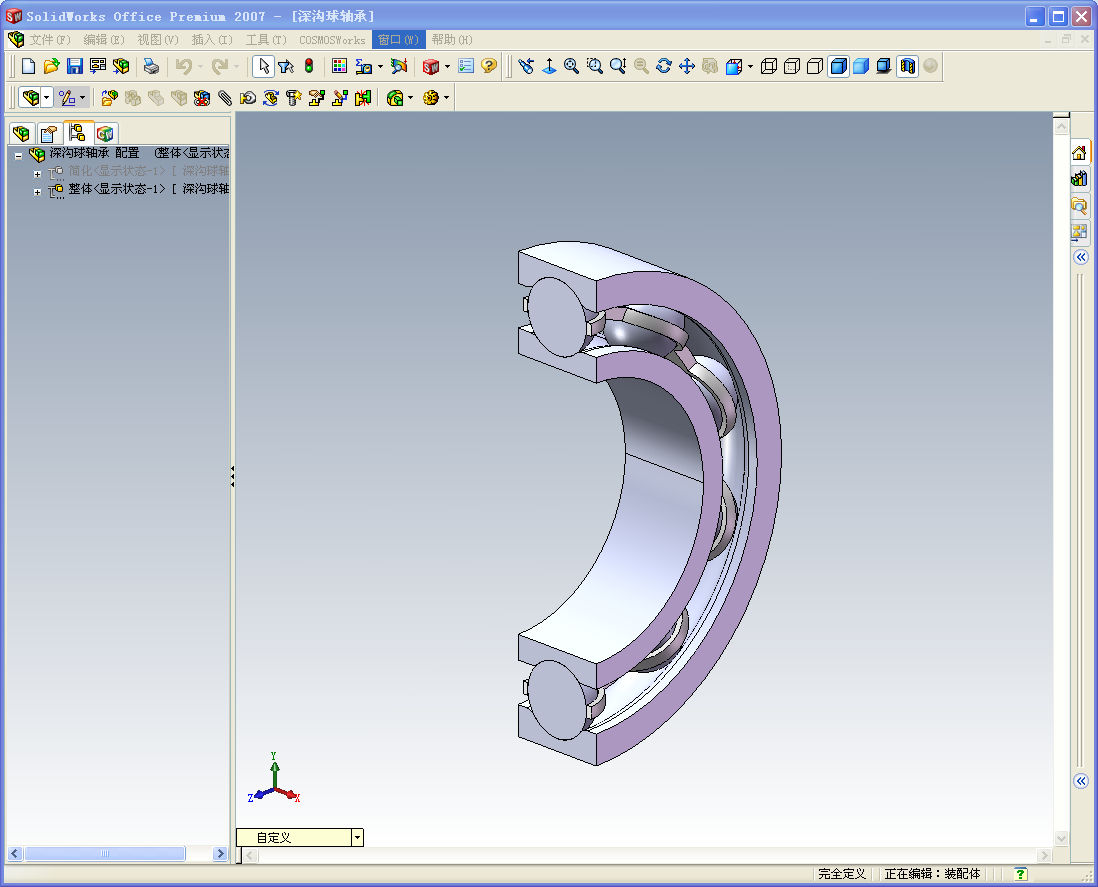This screenshot has width=1098, height=887.
Task: Activate the Select arrow cursor tool
Action: pos(263,67)
